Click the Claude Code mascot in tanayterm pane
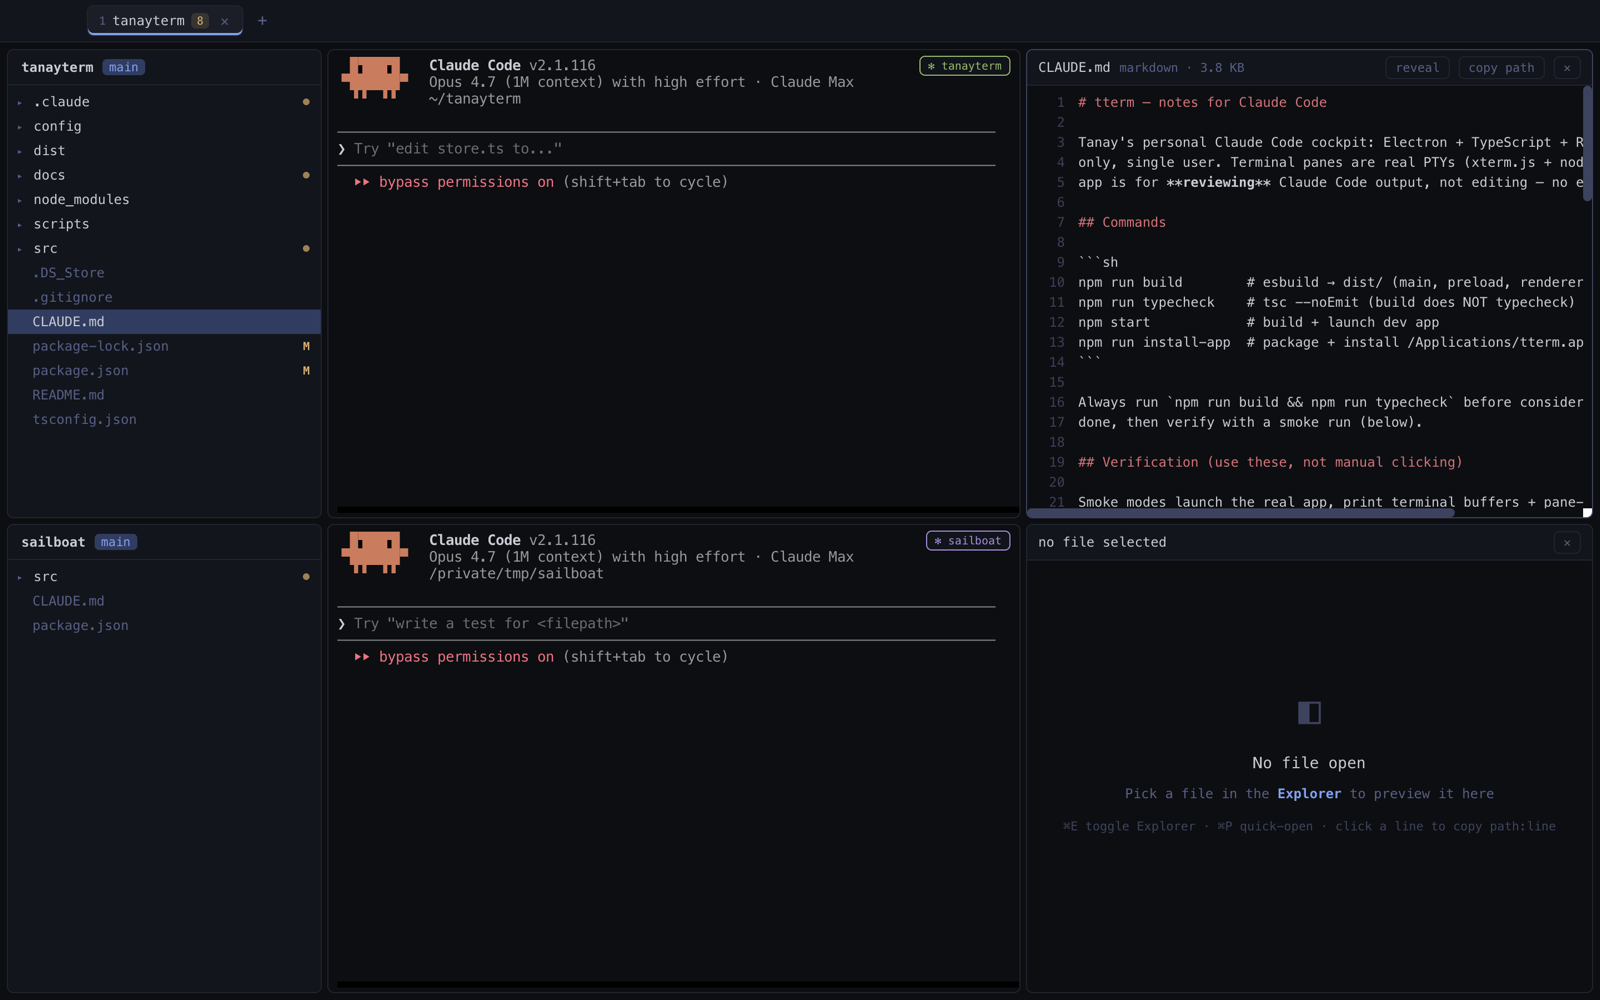Screen dimensions: 1600x1000 (x=375, y=78)
